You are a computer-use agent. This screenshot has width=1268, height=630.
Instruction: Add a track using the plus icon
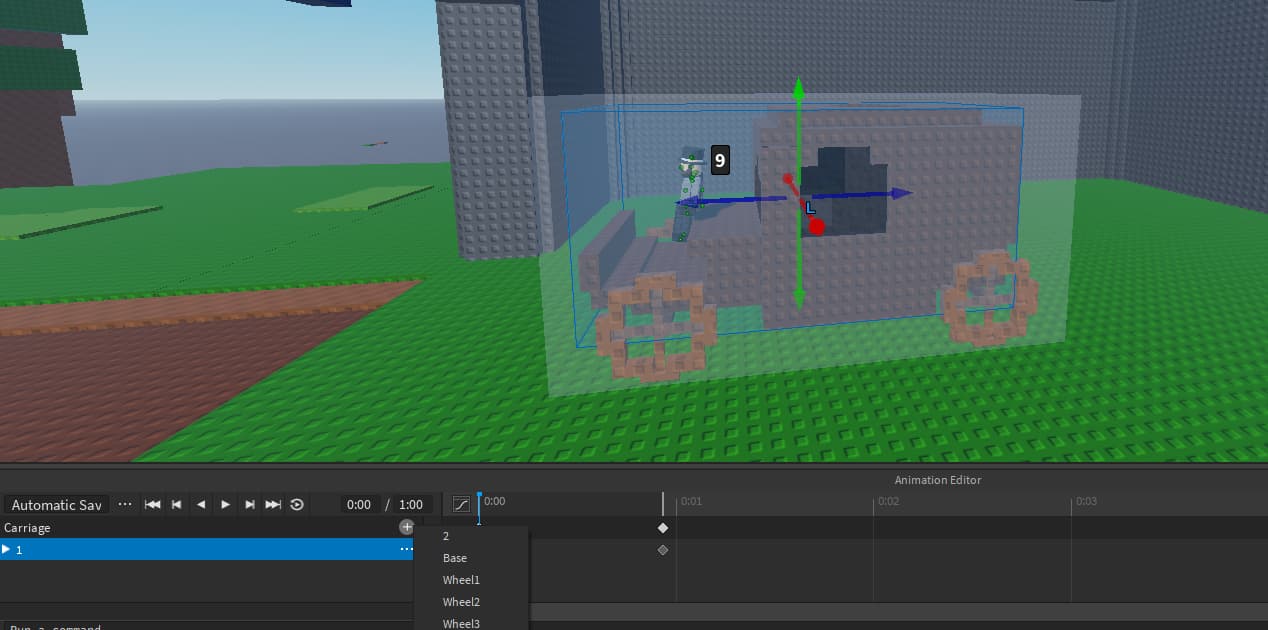click(407, 526)
